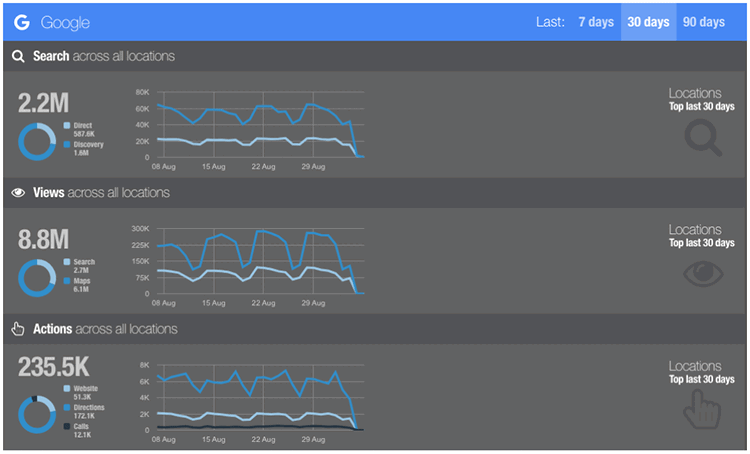Click the Search legend swatch under Views
The image size is (750, 454).
(67, 262)
